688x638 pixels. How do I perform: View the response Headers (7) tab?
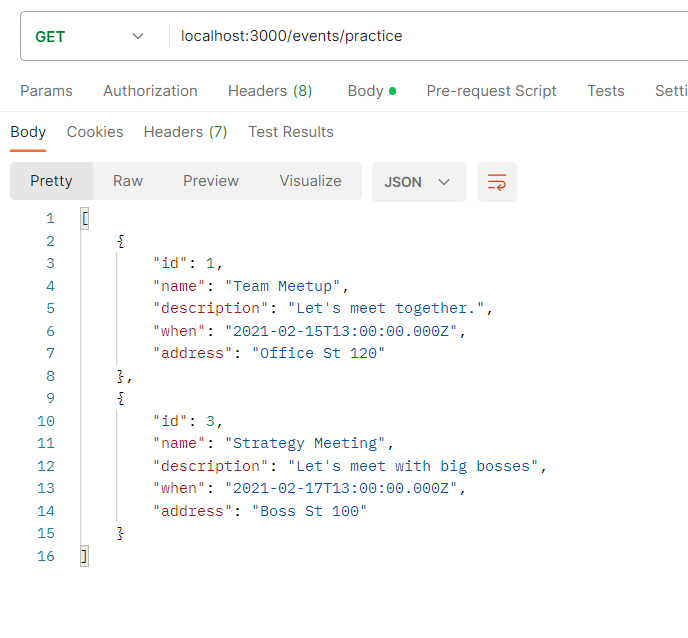[185, 132]
